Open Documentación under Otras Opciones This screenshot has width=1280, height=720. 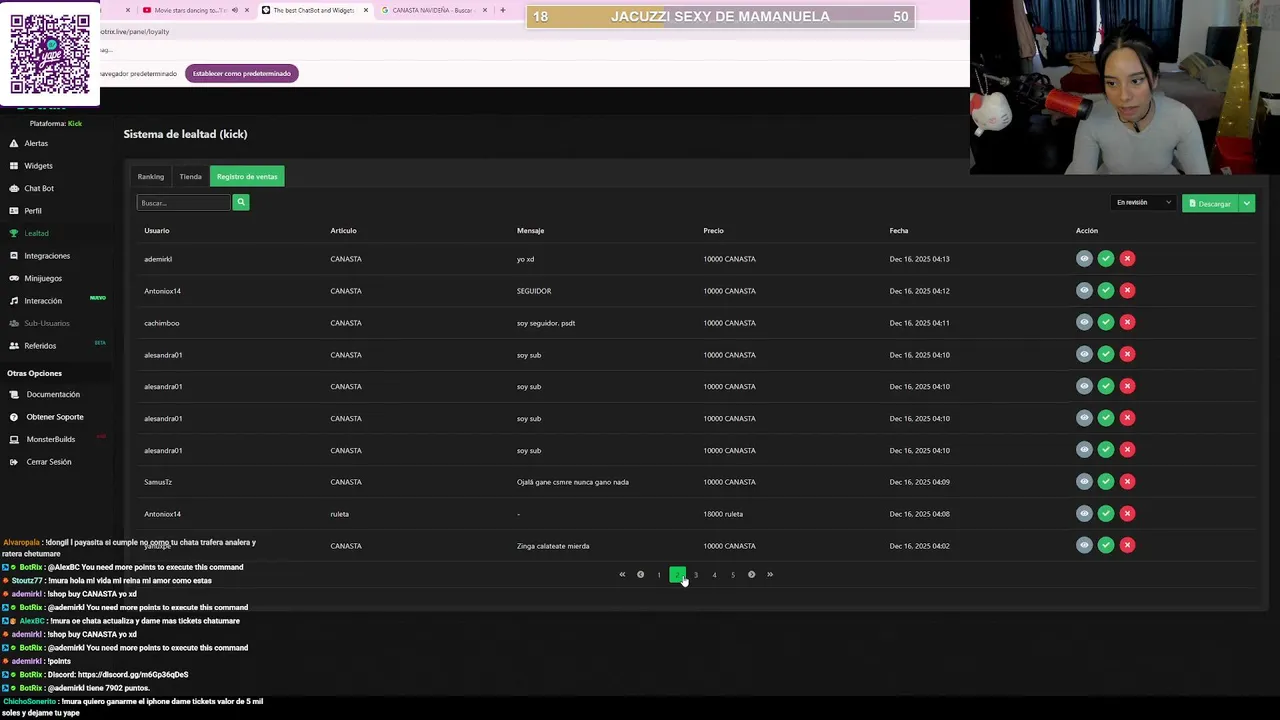[53, 394]
